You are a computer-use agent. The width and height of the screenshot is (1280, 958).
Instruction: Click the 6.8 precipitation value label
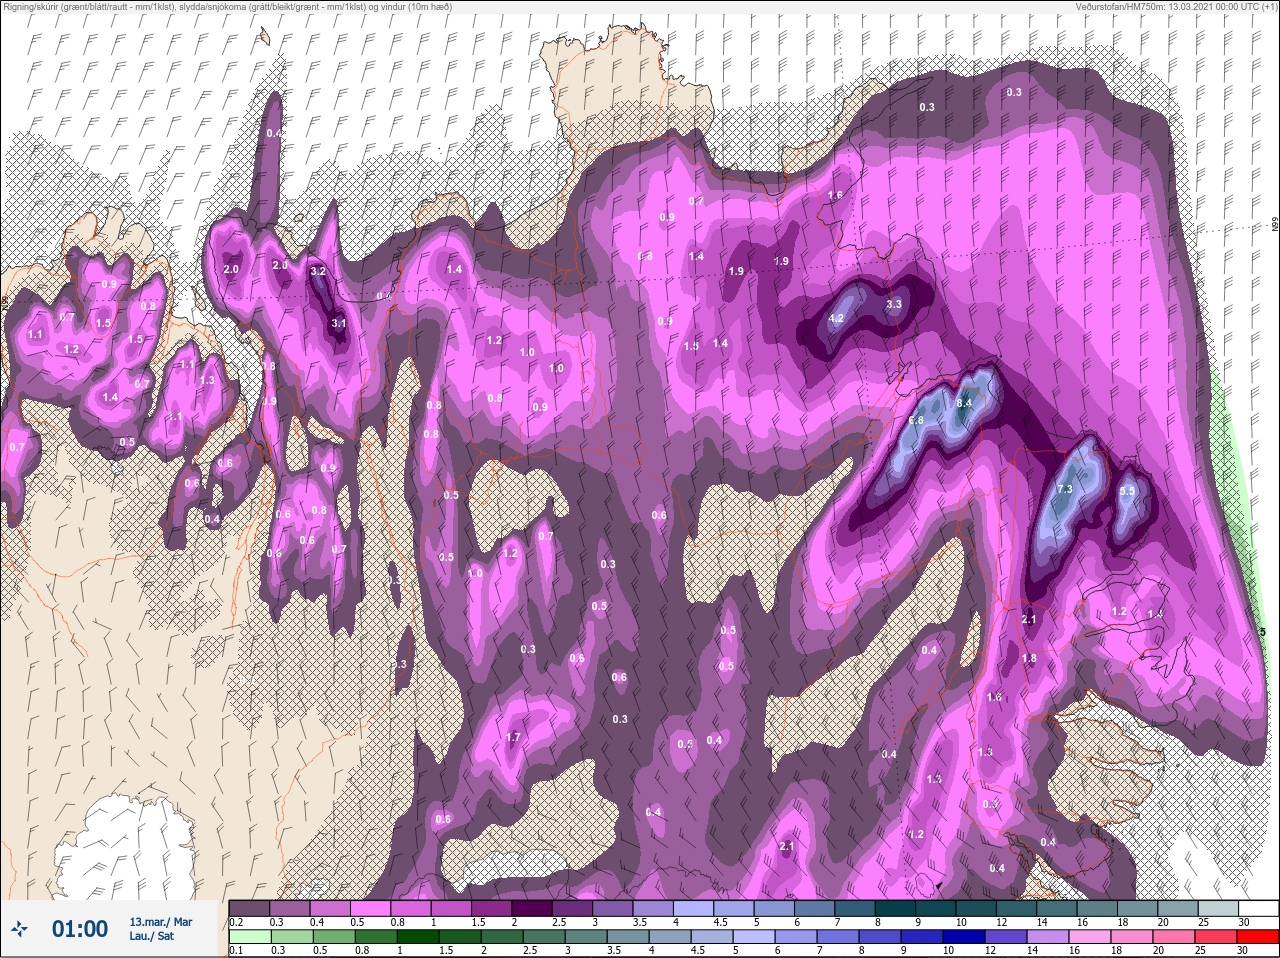916,420
